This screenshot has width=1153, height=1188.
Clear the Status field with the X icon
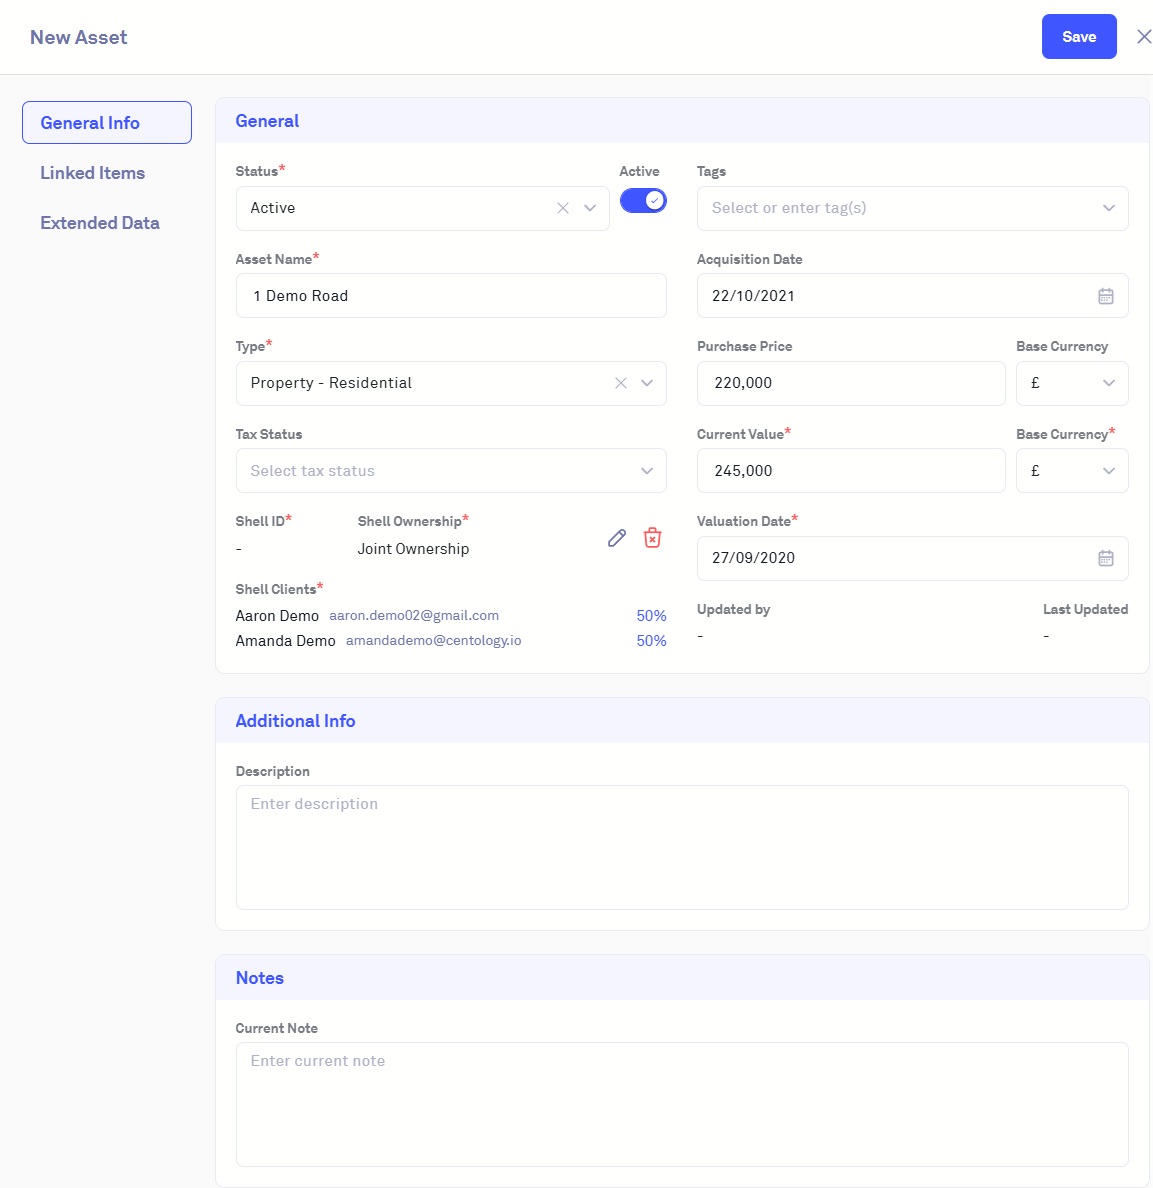pos(563,208)
